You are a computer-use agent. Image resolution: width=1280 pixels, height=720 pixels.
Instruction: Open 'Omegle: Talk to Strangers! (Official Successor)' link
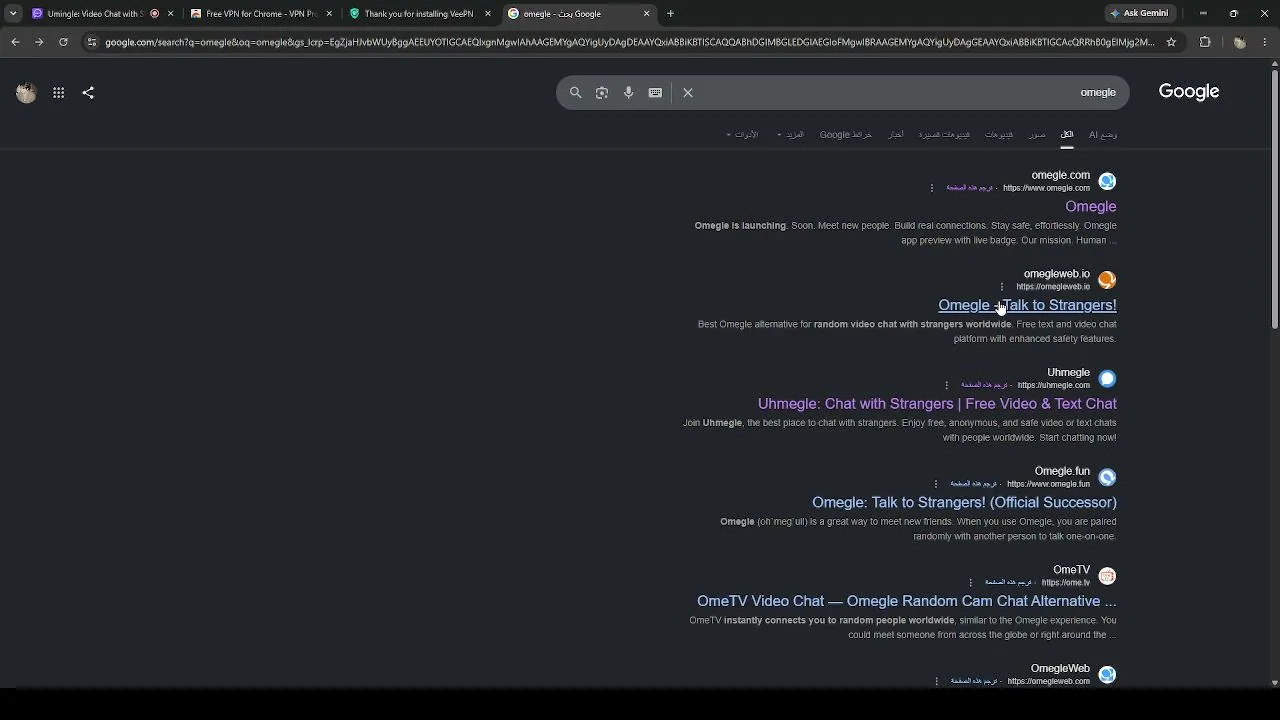(964, 503)
